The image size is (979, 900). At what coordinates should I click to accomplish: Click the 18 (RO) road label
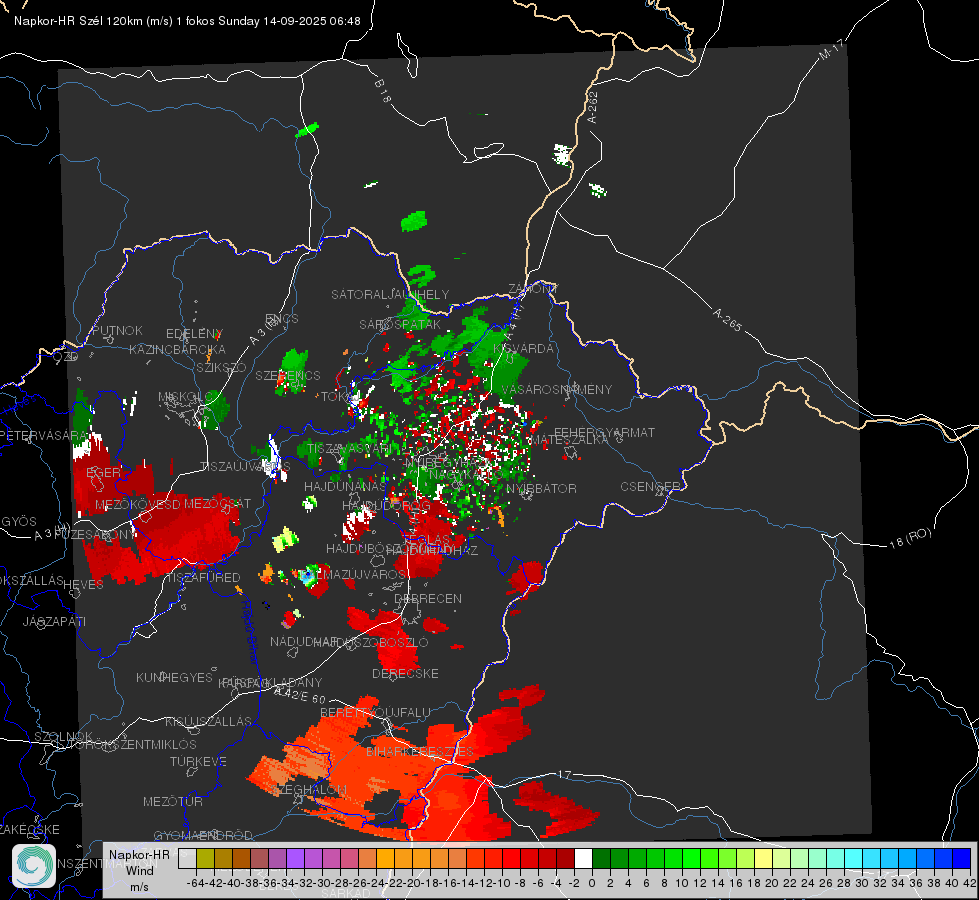910,538
